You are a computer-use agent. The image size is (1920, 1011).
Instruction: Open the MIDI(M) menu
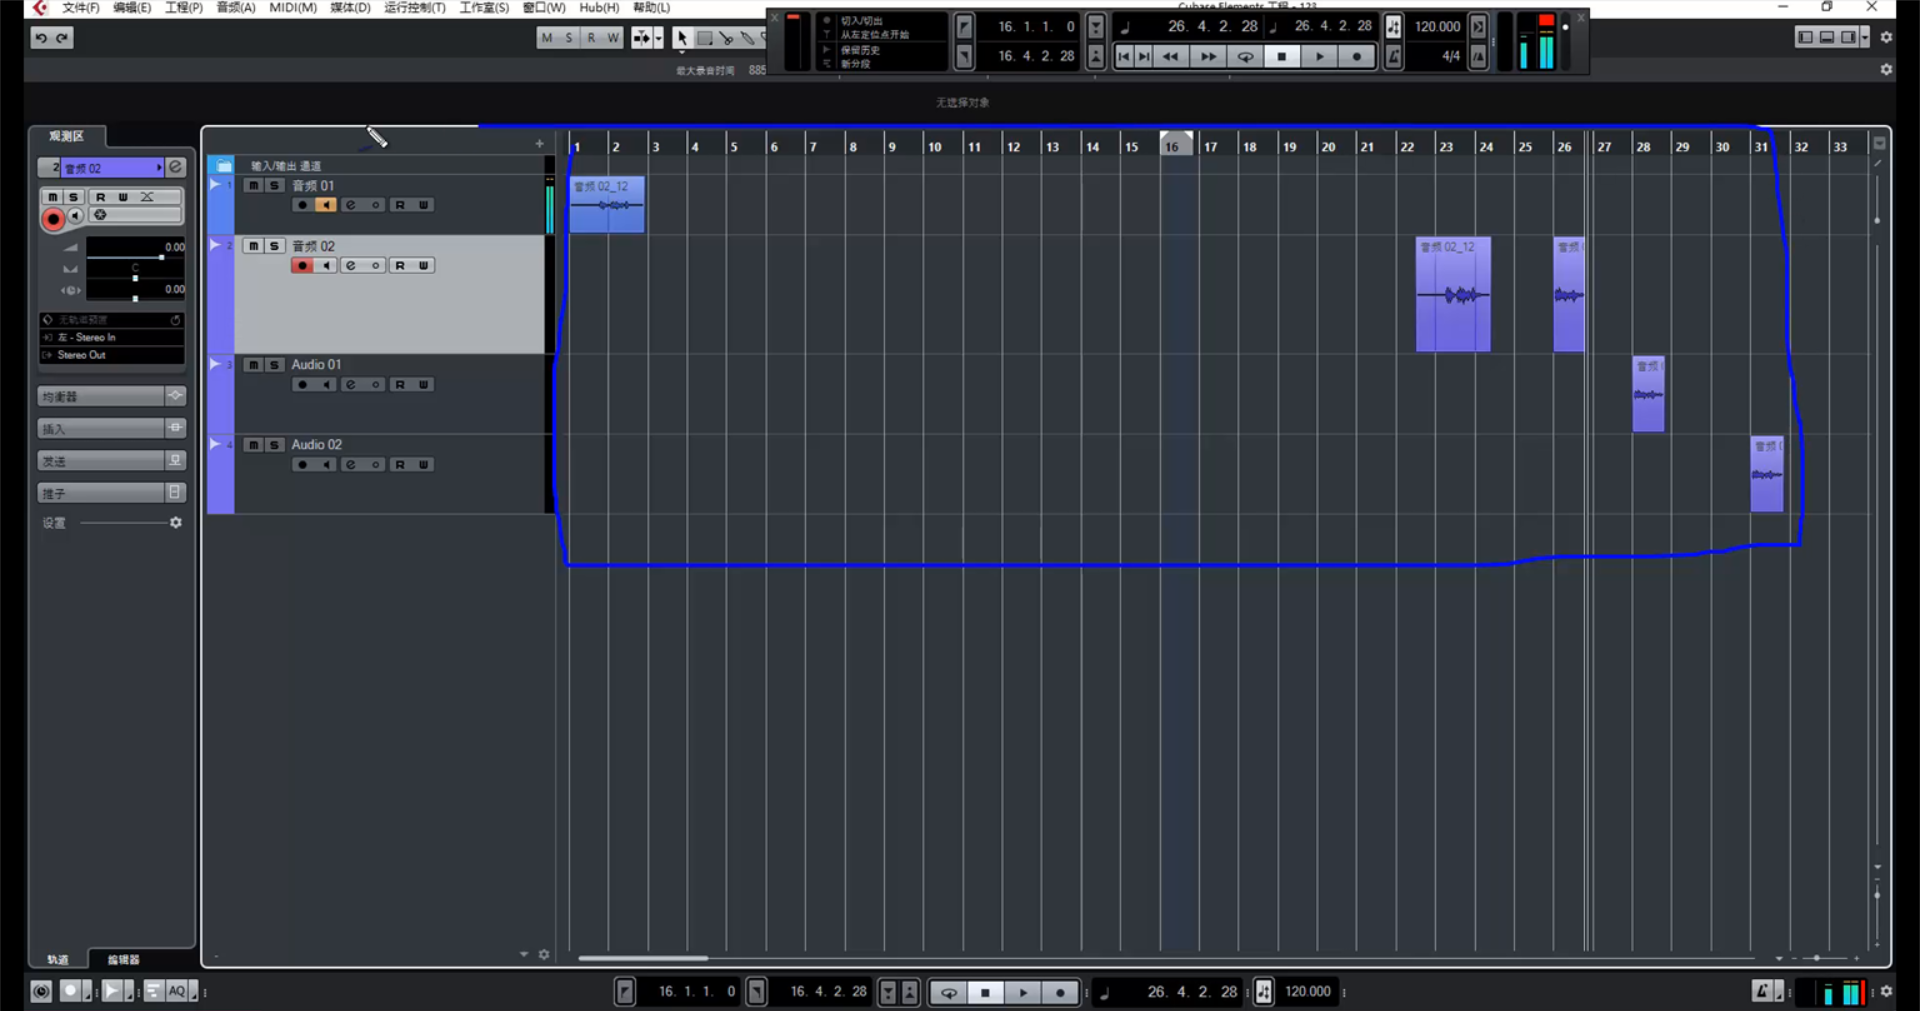pyautogui.click(x=293, y=8)
